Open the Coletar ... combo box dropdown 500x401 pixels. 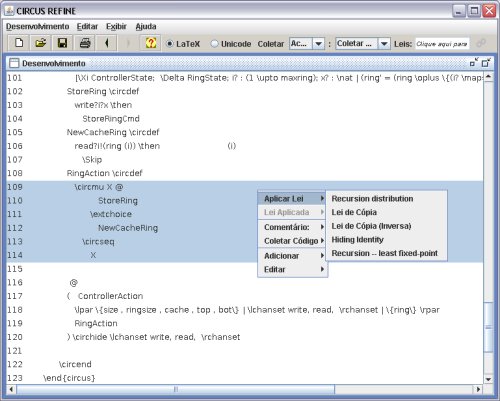pyautogui.click(x=384, y=44)
